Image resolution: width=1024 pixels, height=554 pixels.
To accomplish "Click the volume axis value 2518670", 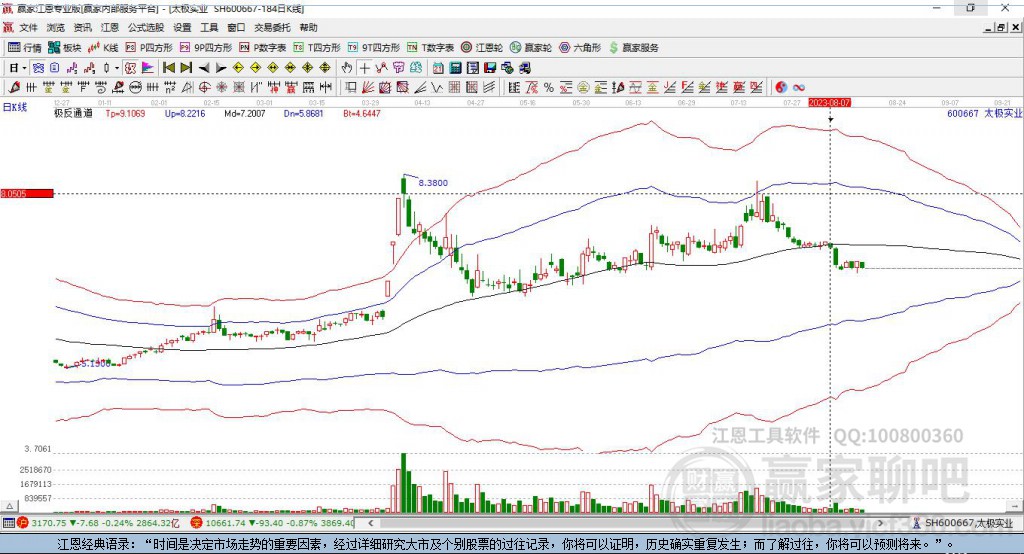I will tap(36, 470).
